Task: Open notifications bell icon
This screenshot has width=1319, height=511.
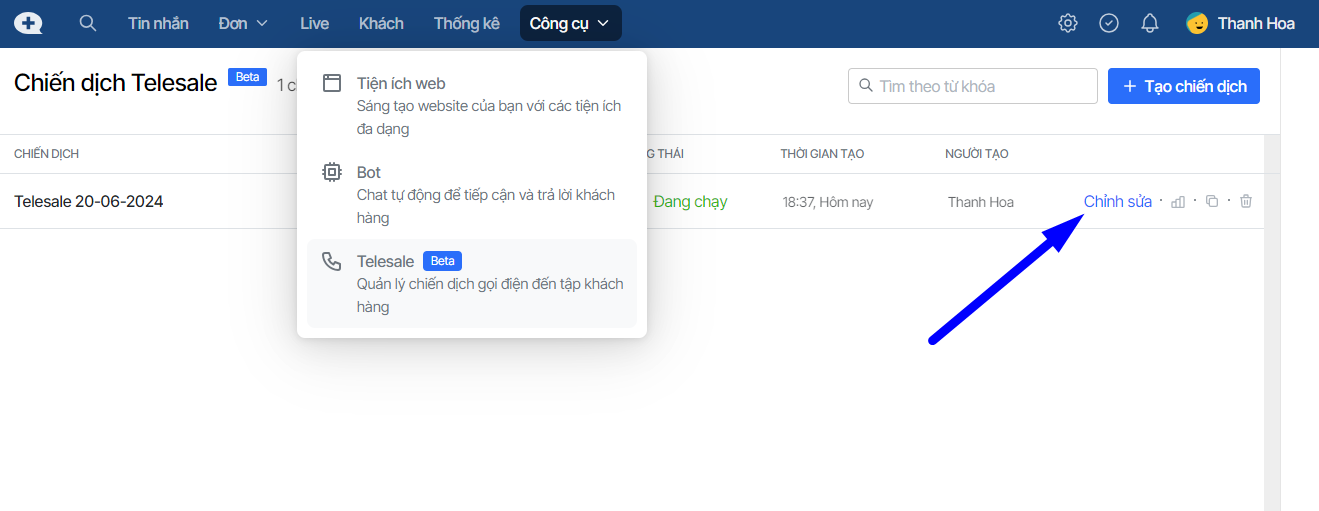Action: 1150,23
